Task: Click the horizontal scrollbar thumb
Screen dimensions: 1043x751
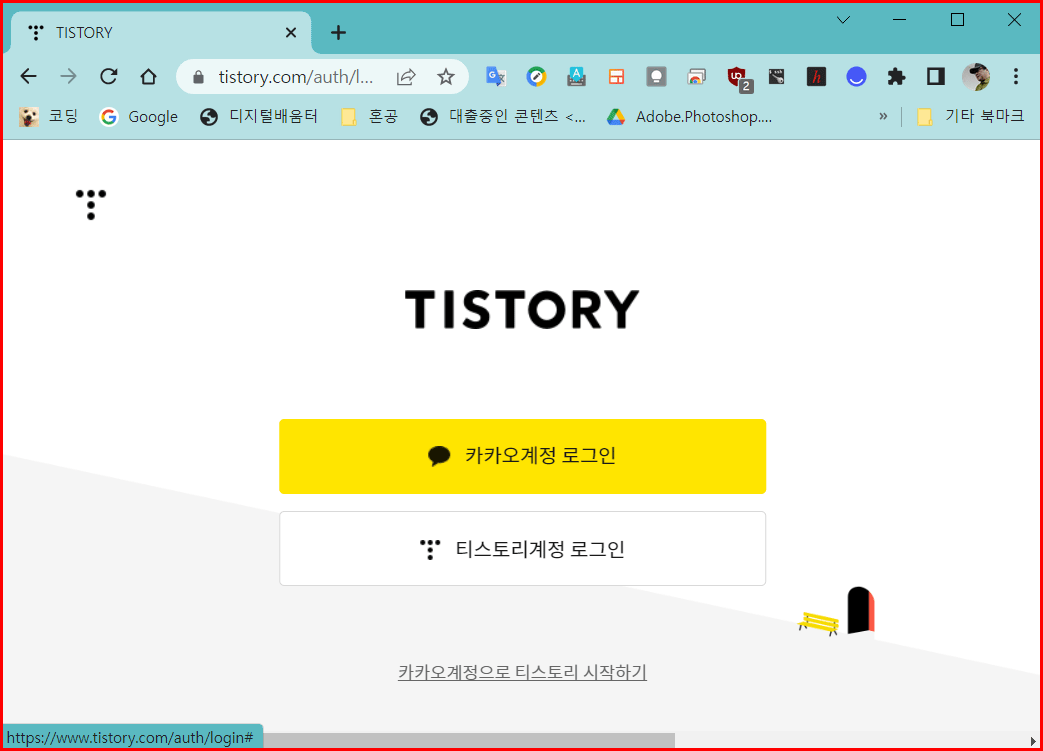Action: 469,740
